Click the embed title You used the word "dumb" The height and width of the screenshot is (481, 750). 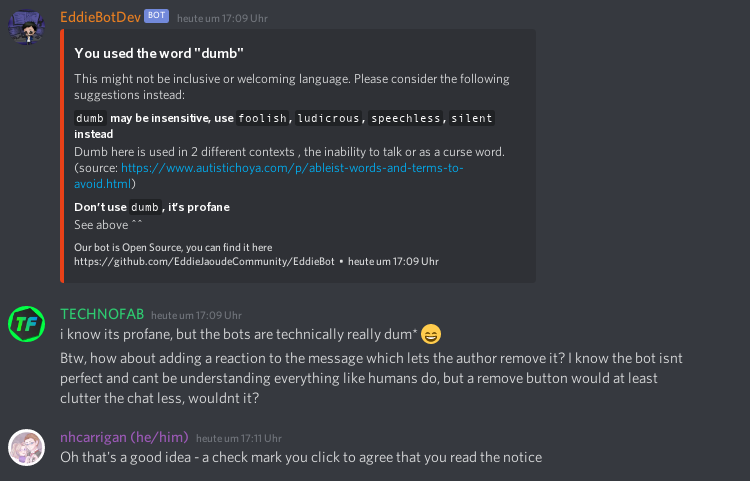159,53
